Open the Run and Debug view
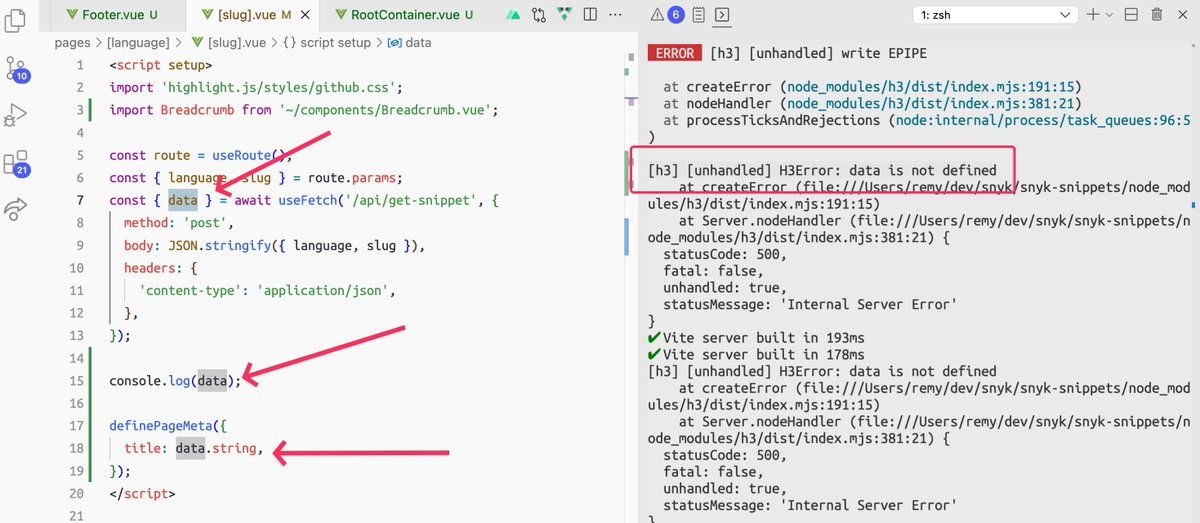1200x523 pixels. coord(16,115)
